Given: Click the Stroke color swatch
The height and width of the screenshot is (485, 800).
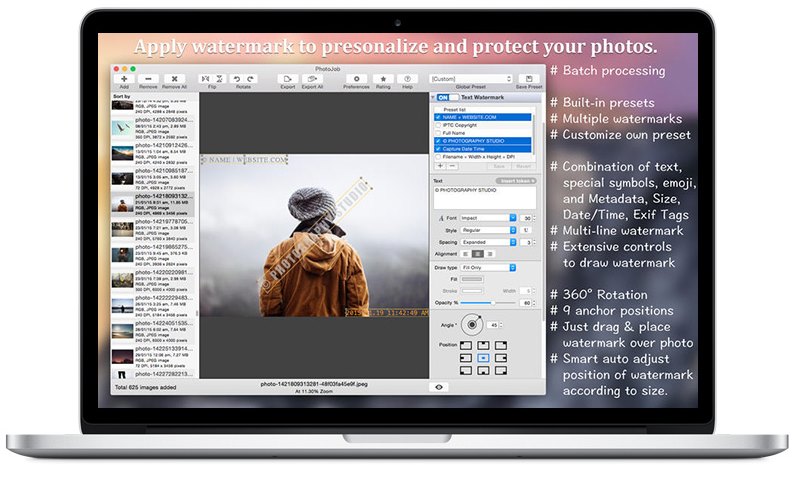Looking at the screenshot, I should pyautogui.click(x=472, y=291).
